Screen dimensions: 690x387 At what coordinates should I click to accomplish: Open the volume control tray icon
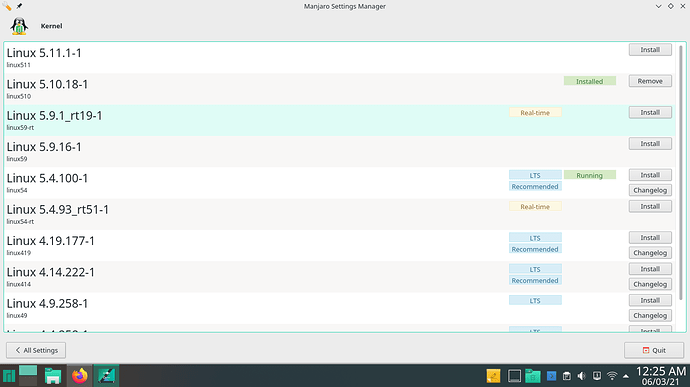click(582, 376)
